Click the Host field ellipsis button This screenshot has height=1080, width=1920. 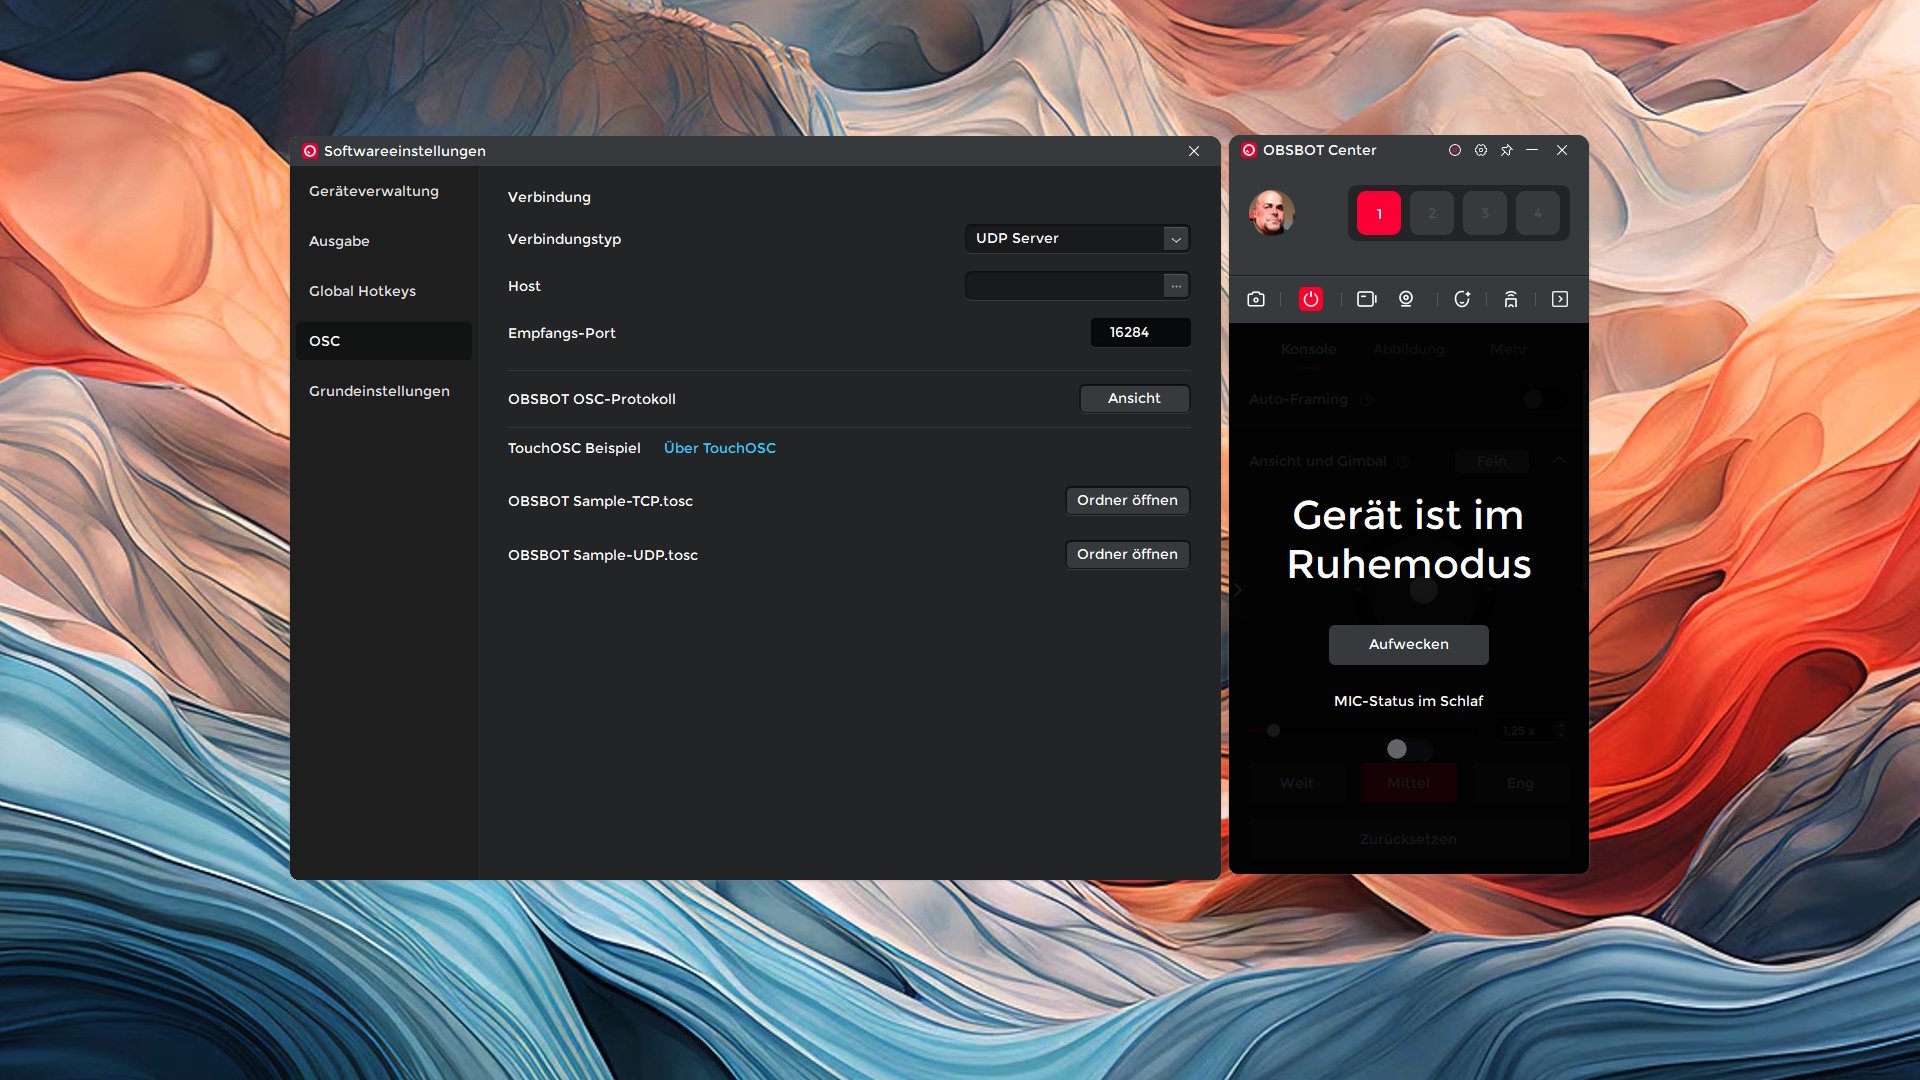click(x=1176, y=286)
